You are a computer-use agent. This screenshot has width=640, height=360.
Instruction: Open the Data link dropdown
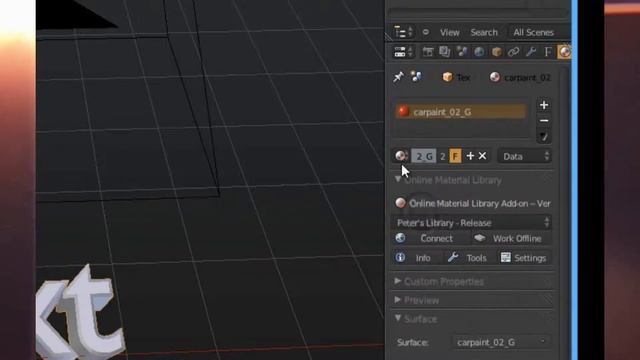(524, 156)
